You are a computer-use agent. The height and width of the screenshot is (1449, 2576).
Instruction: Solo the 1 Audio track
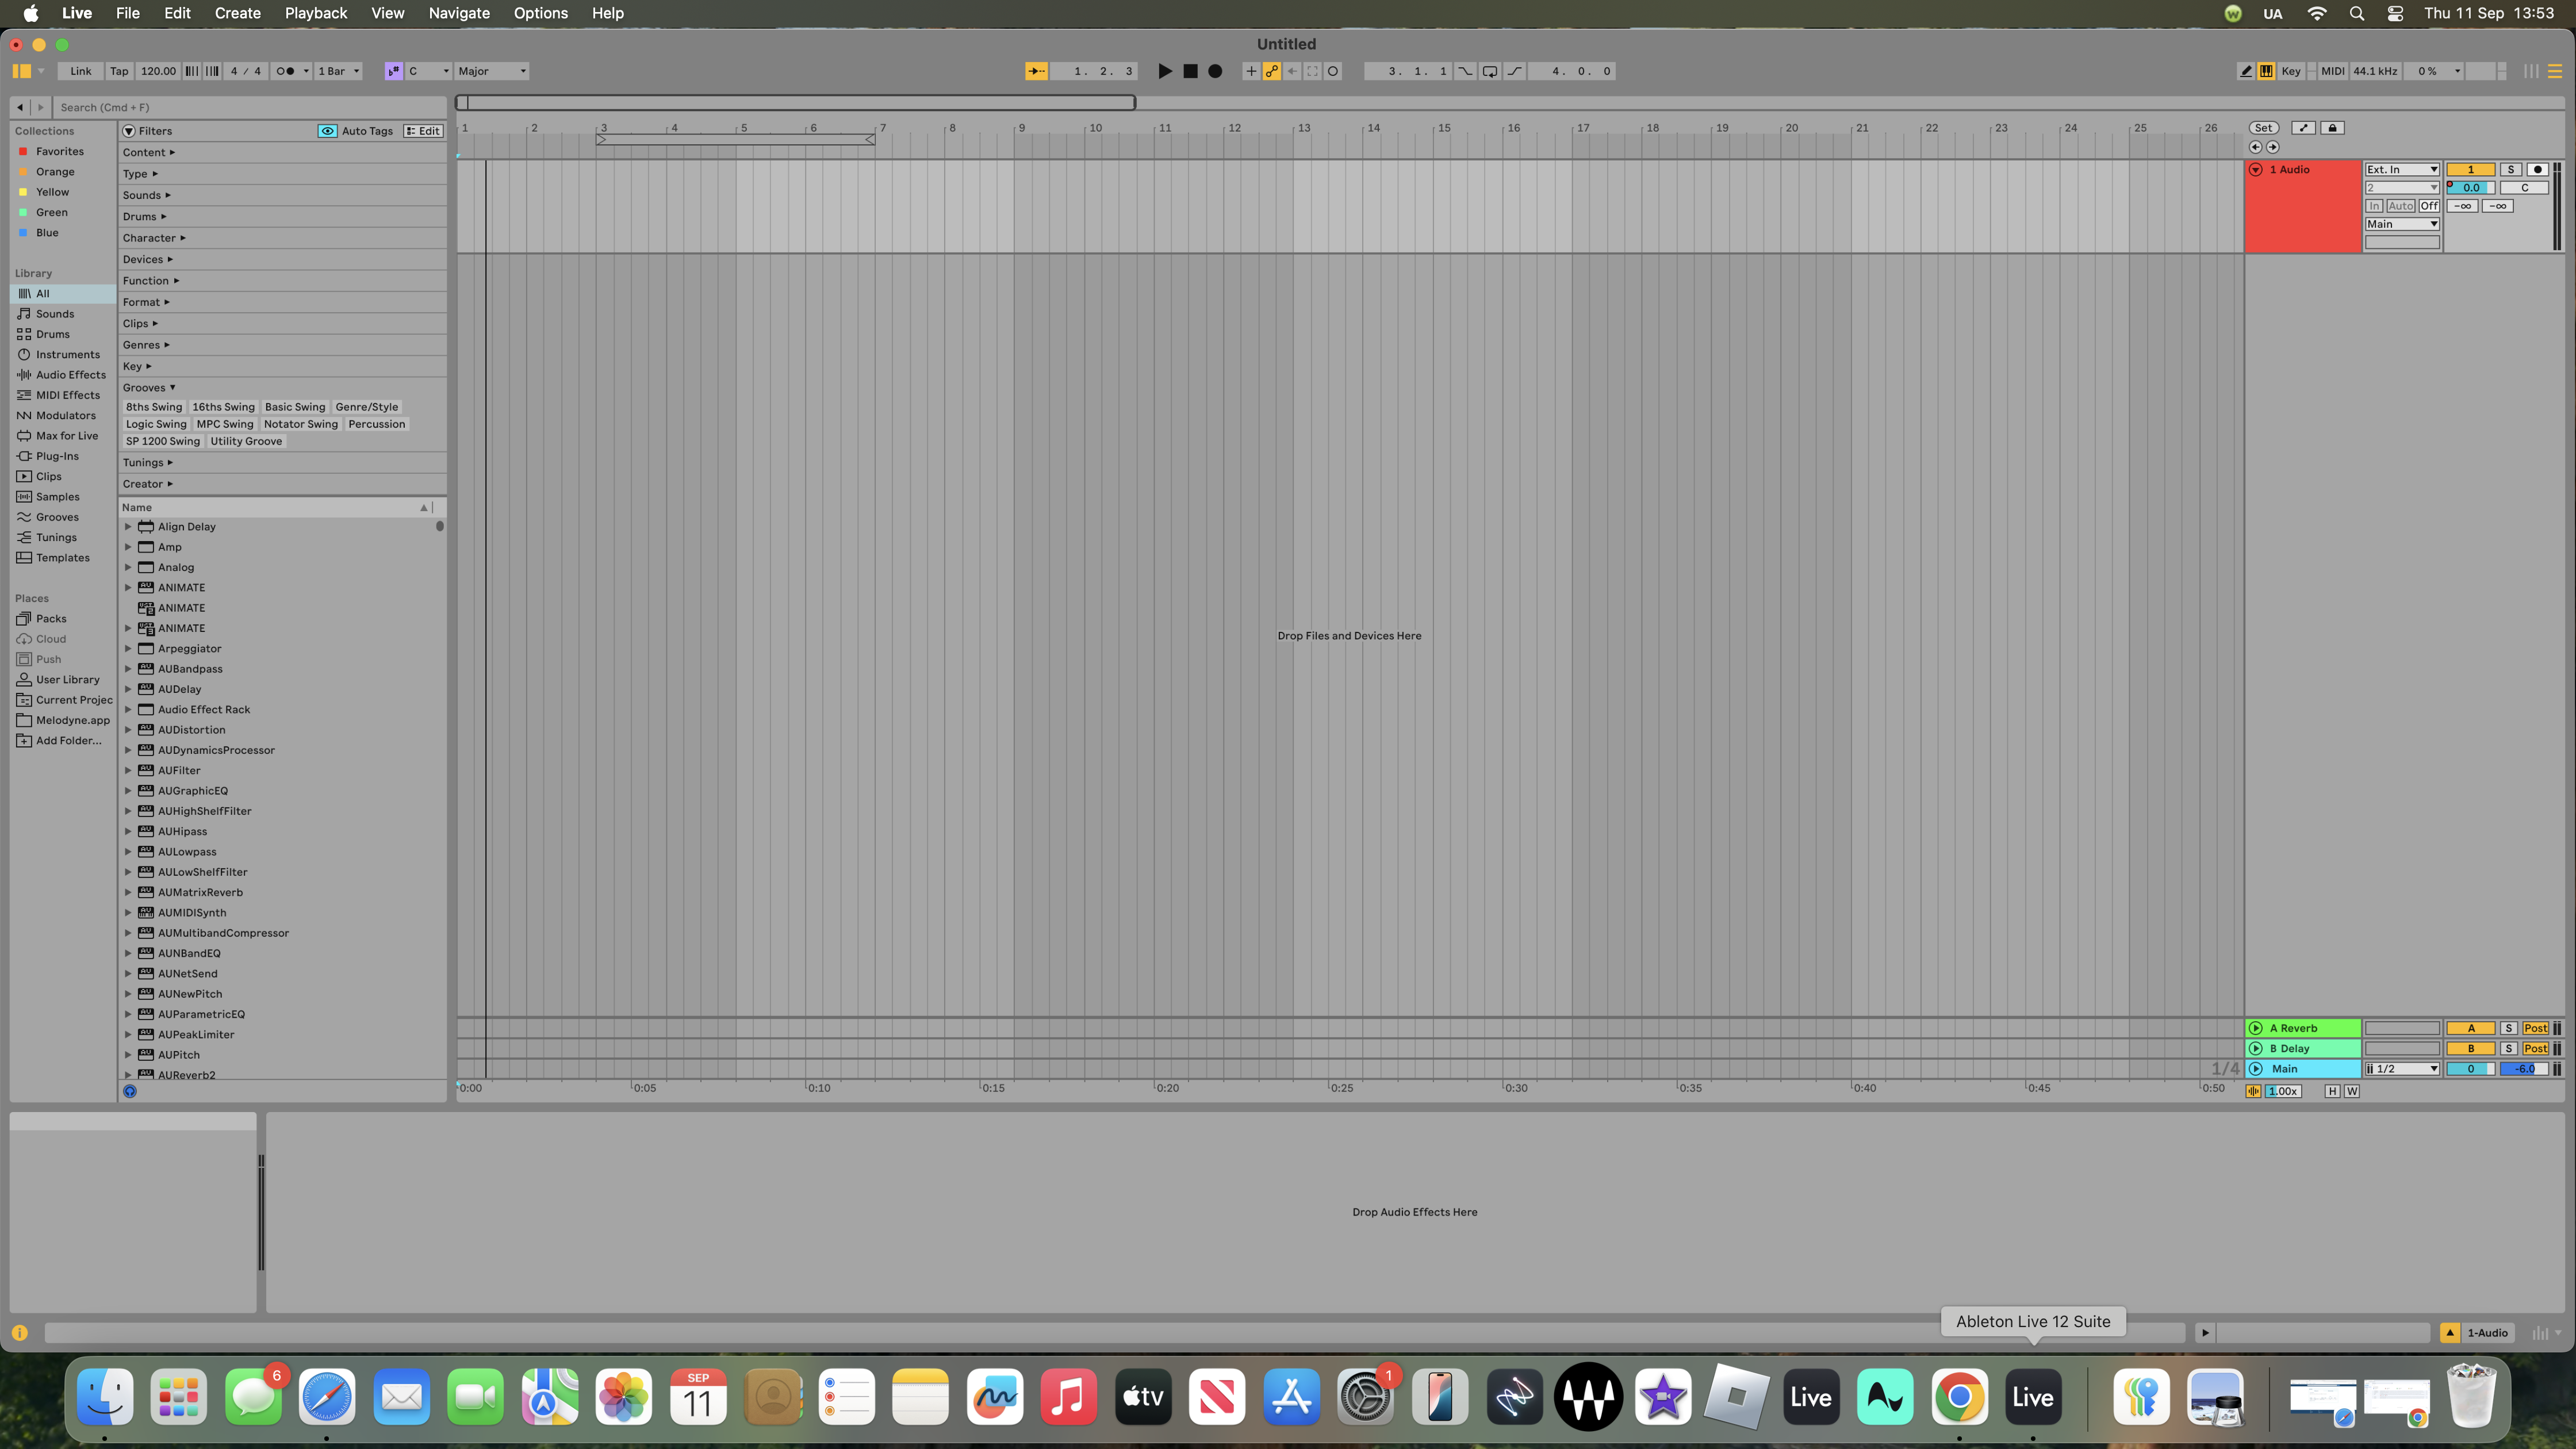2510,169
